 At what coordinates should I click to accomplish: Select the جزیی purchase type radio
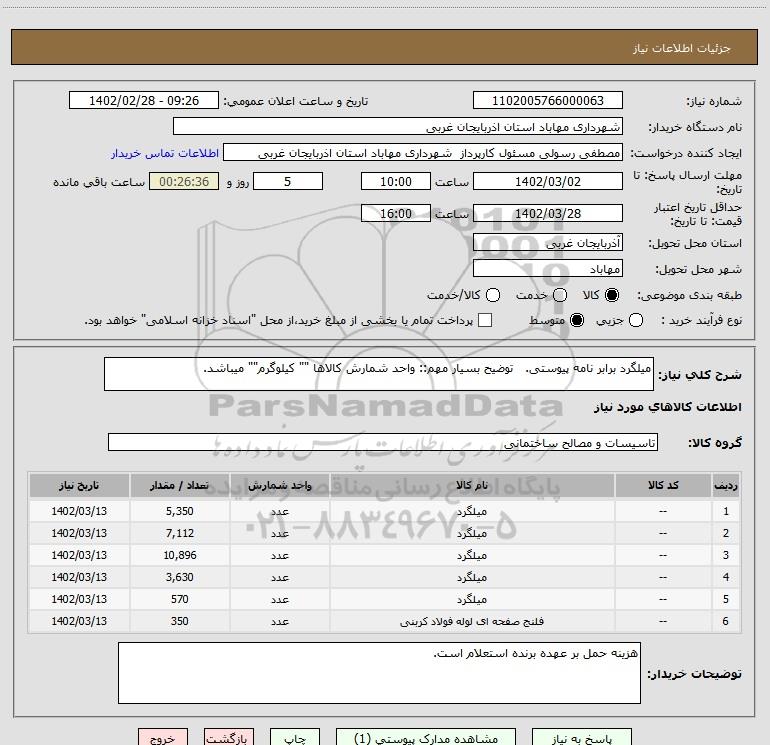(636, 320)
